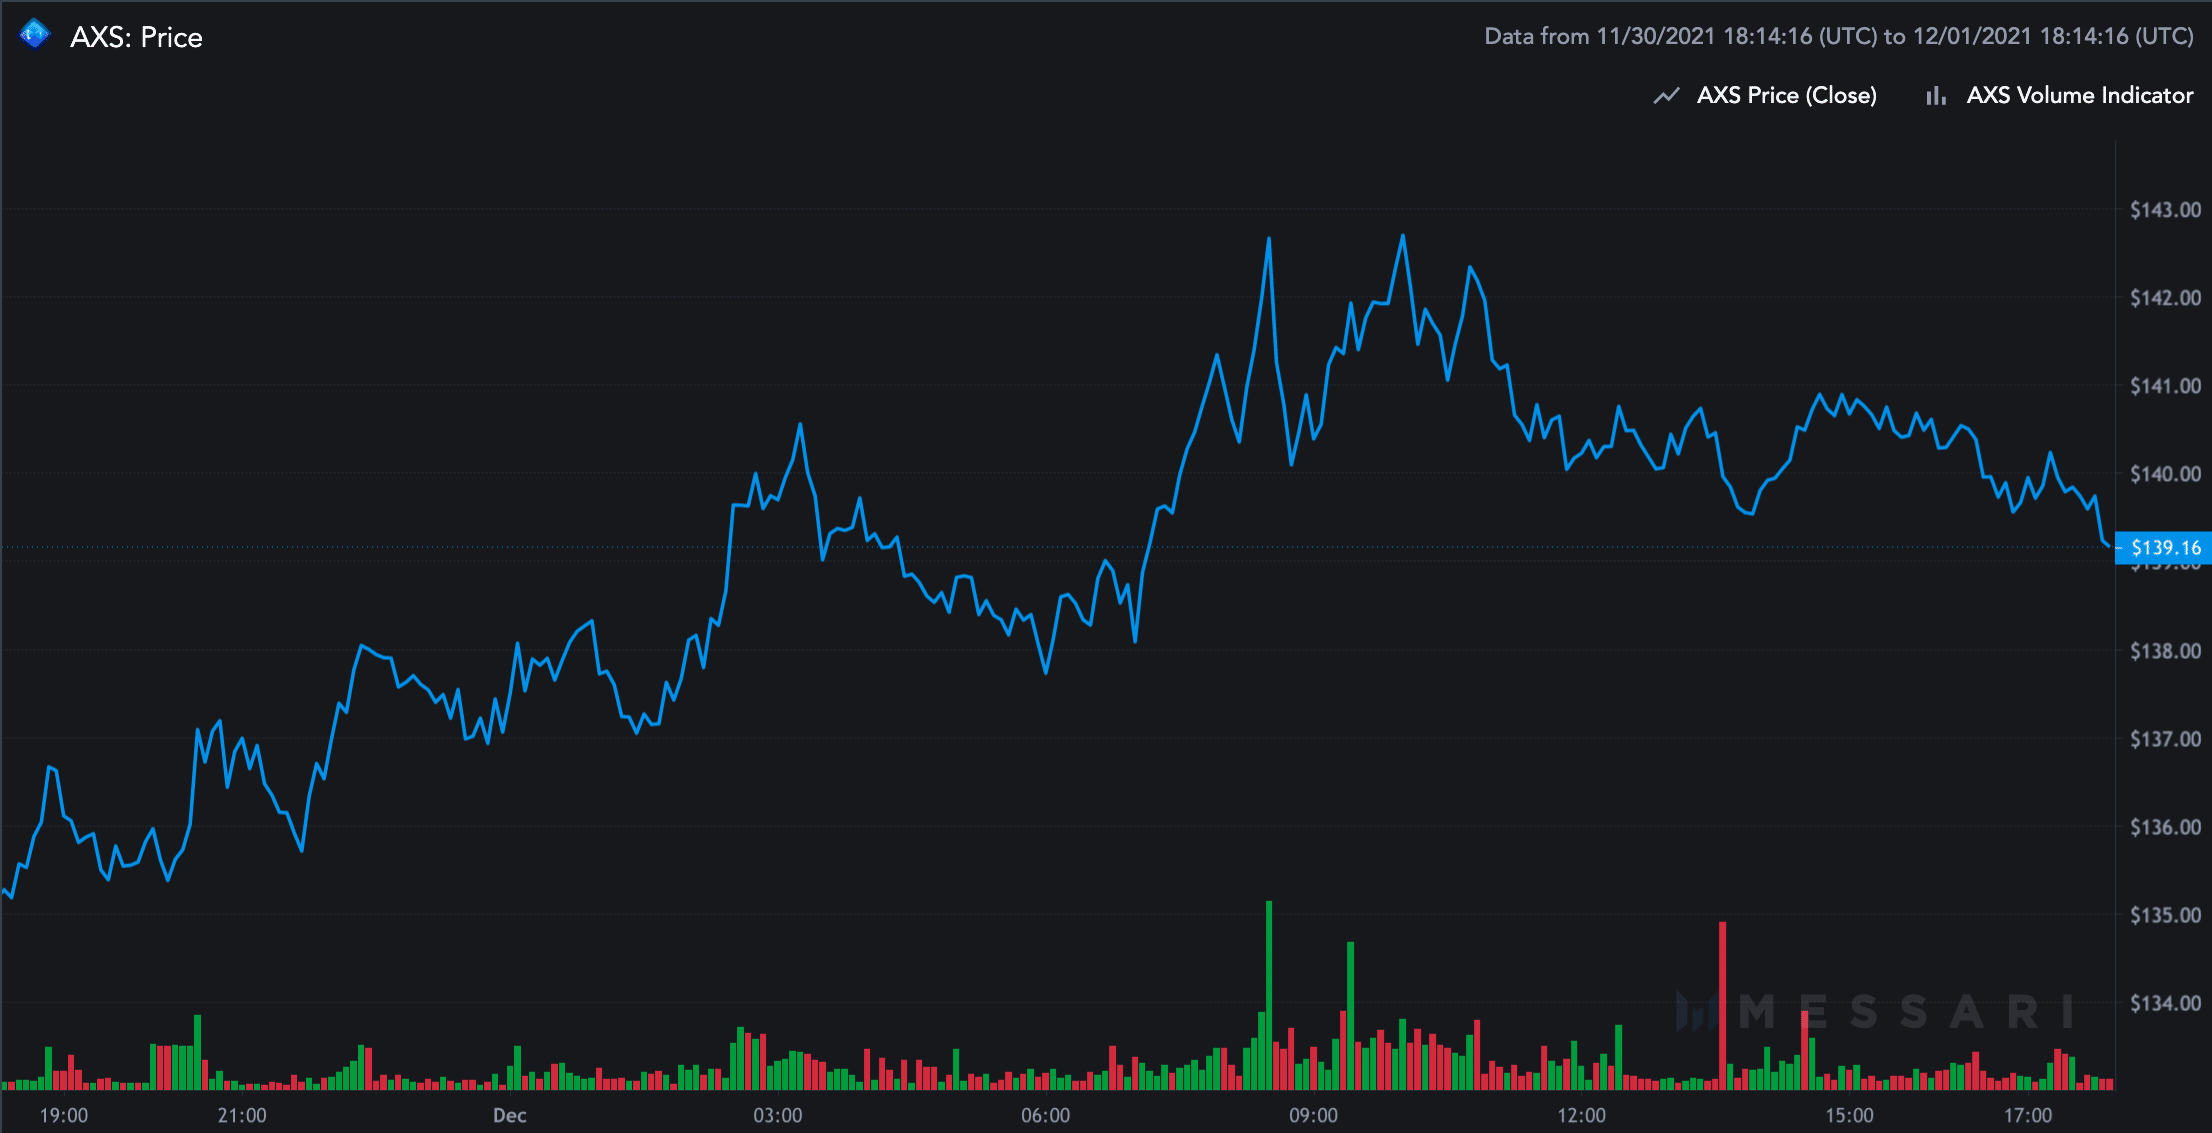The height and width of the screenshot is (1133, 2212).
Task: Click the data range timestamp text
Action: tap(1839, 36)
